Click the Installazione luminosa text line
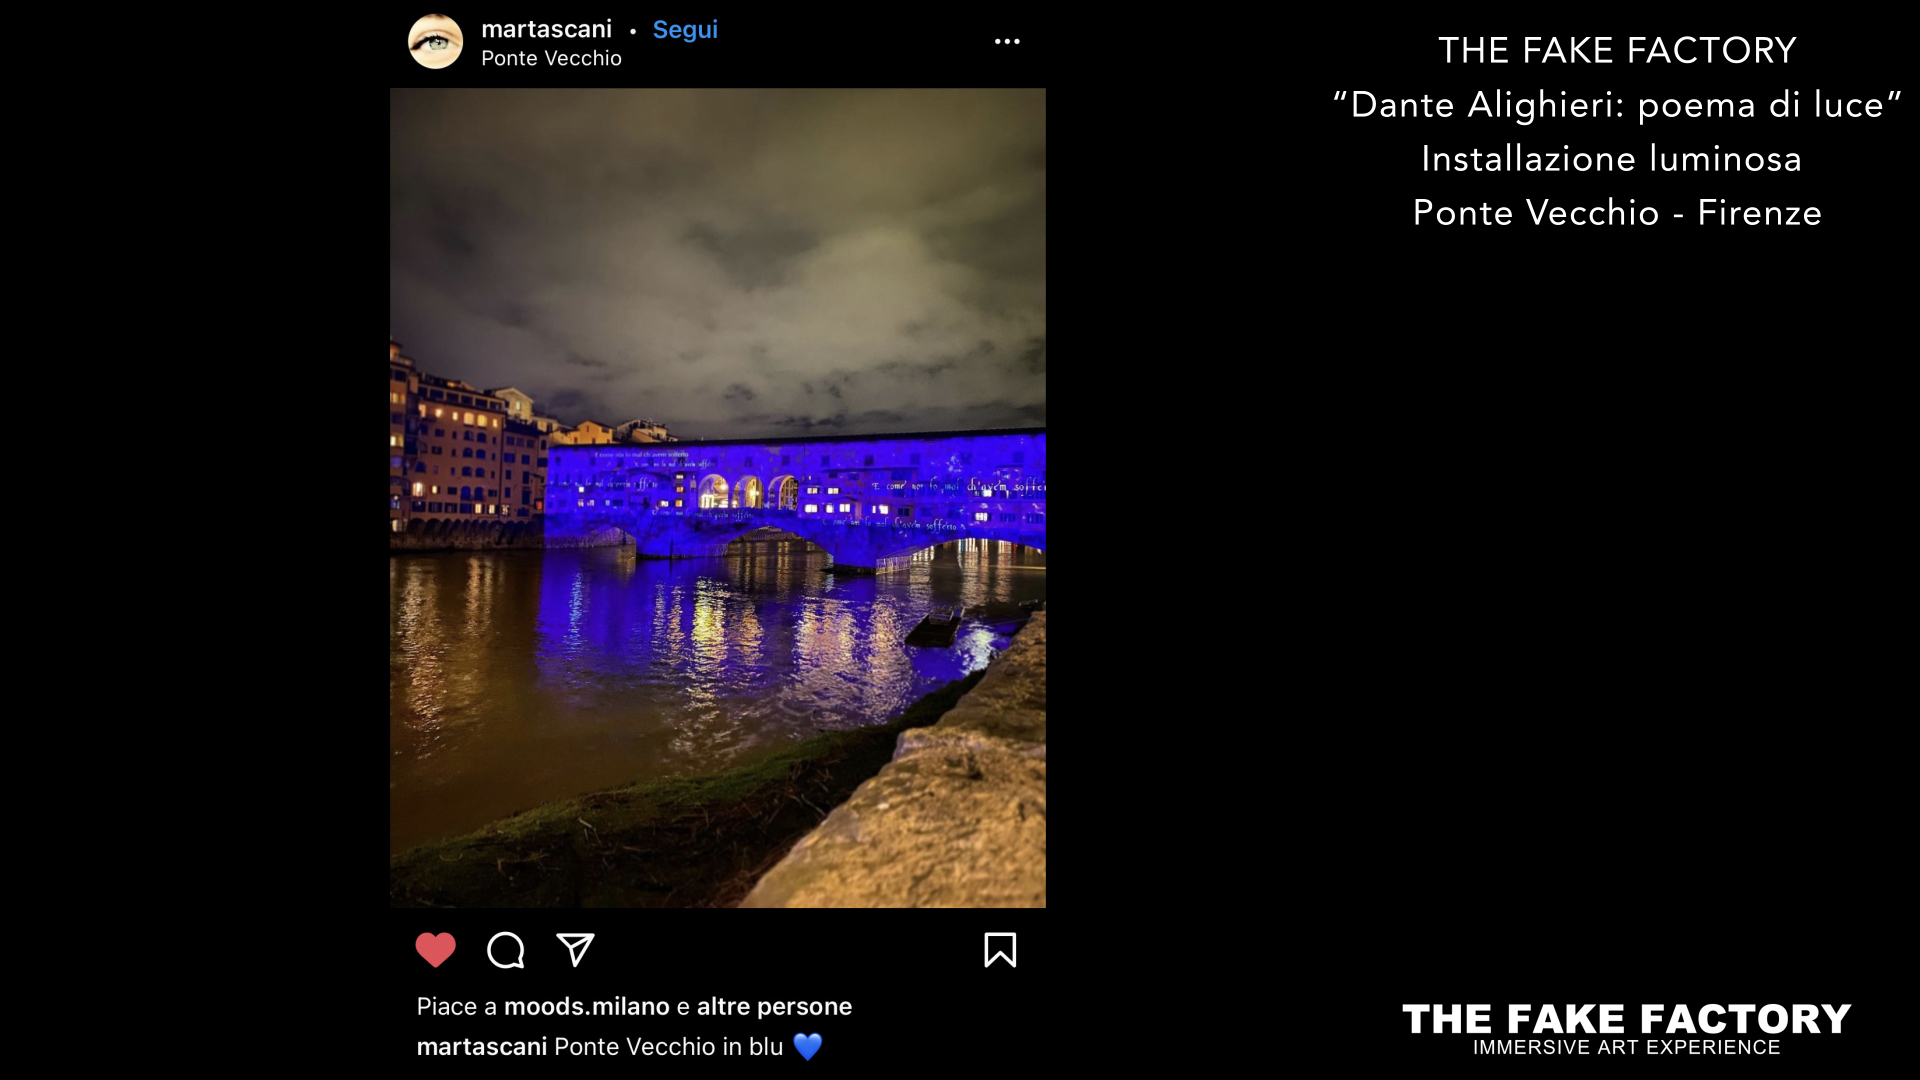 (x=1611, y=158)
